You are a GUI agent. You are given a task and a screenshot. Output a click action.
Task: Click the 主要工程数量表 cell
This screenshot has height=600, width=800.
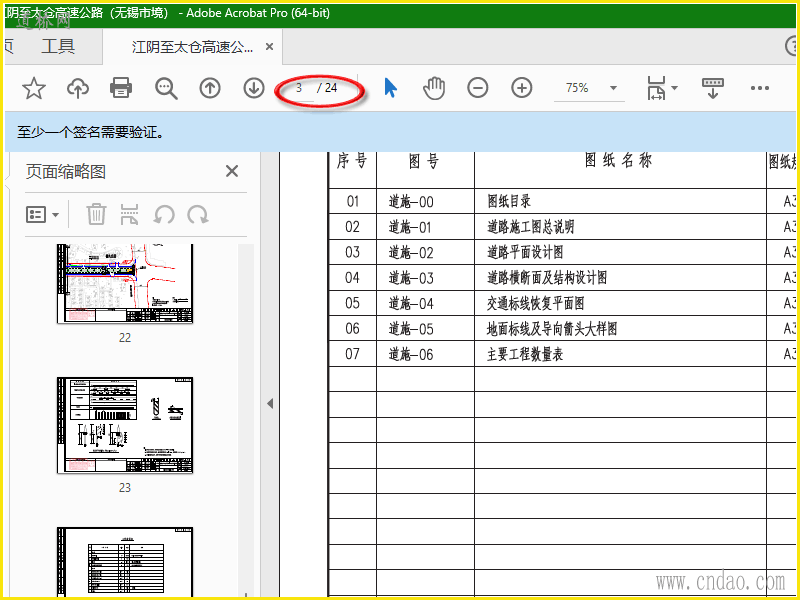(x=620, y=354)
